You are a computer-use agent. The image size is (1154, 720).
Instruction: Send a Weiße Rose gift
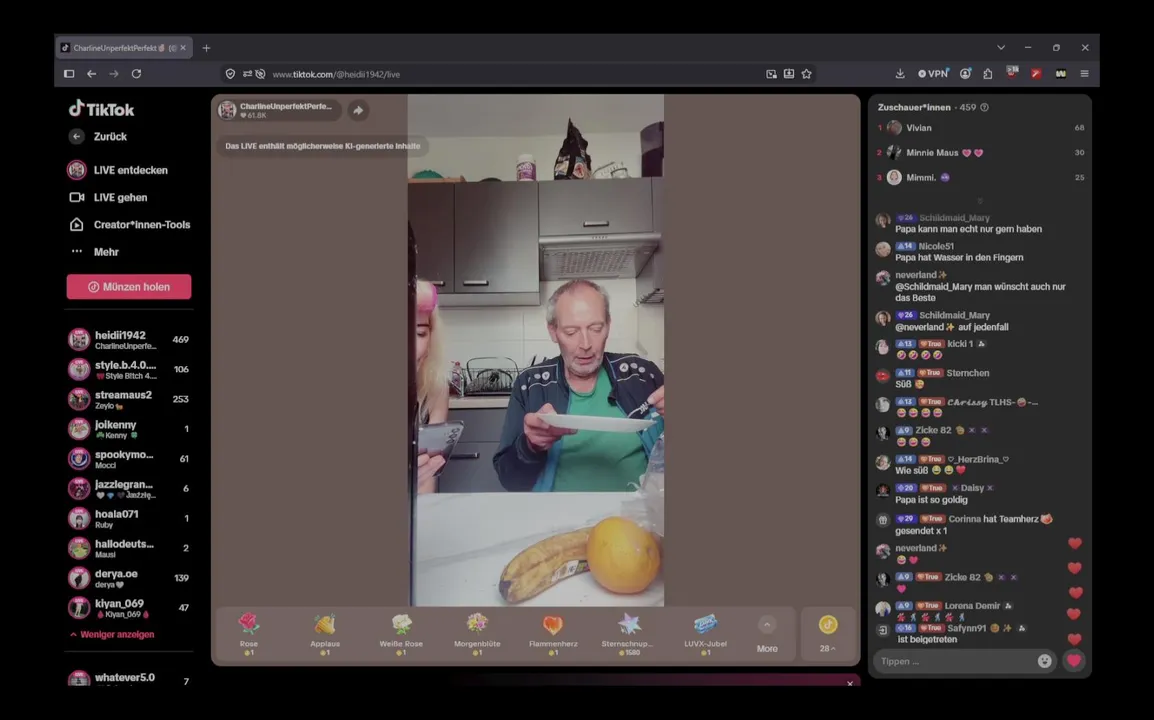coord(401,634)
